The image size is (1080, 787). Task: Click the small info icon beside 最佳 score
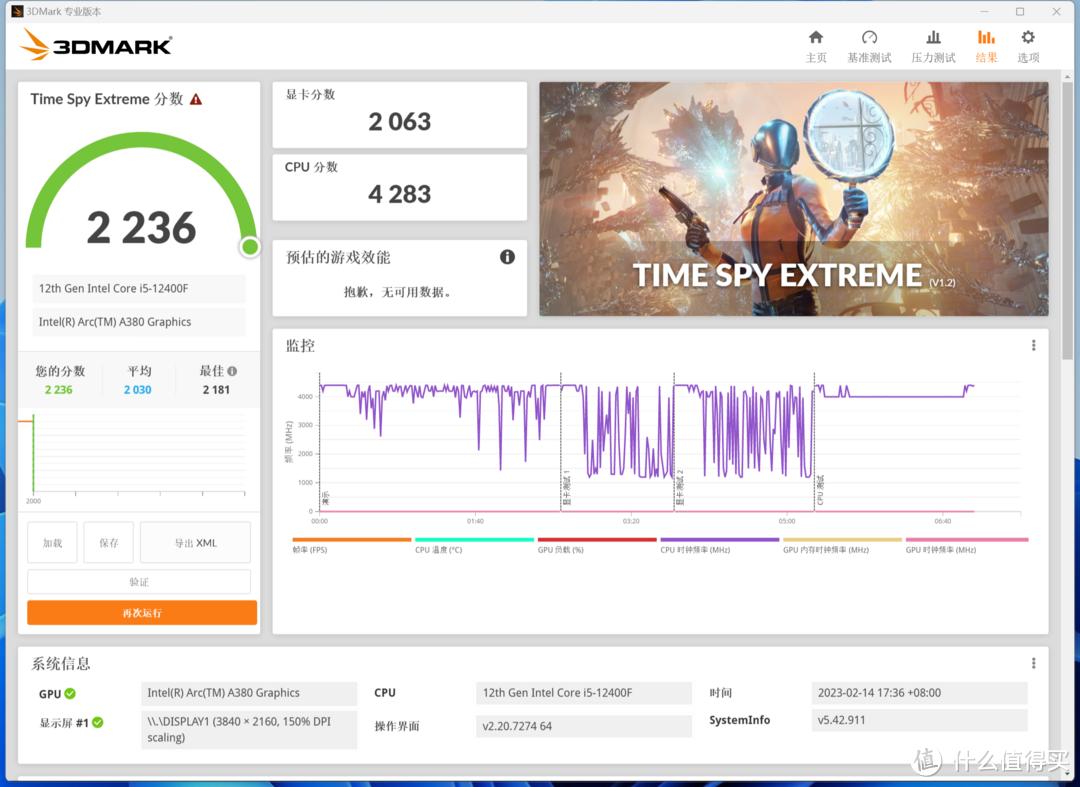tap(231, 370)
